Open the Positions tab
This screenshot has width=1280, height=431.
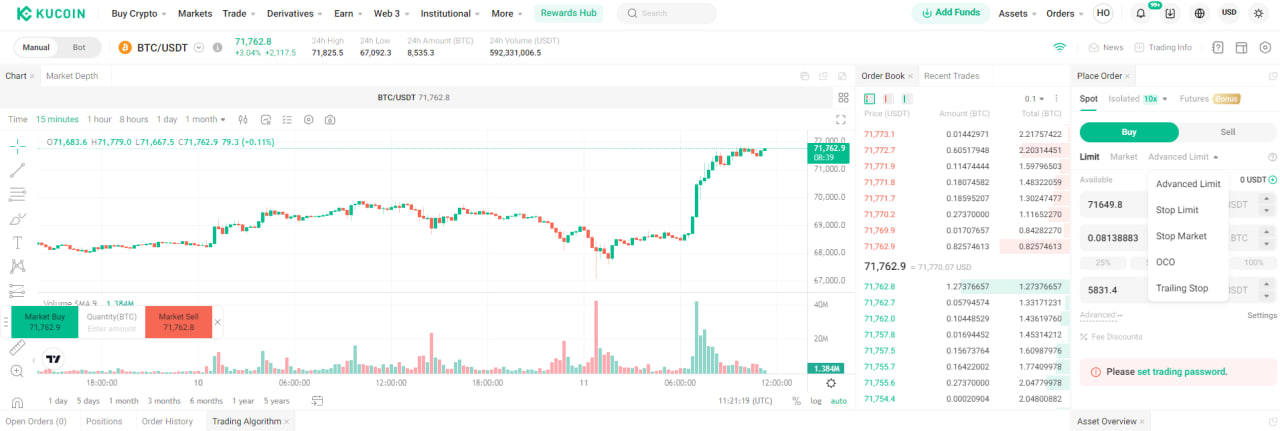point(104,421)
